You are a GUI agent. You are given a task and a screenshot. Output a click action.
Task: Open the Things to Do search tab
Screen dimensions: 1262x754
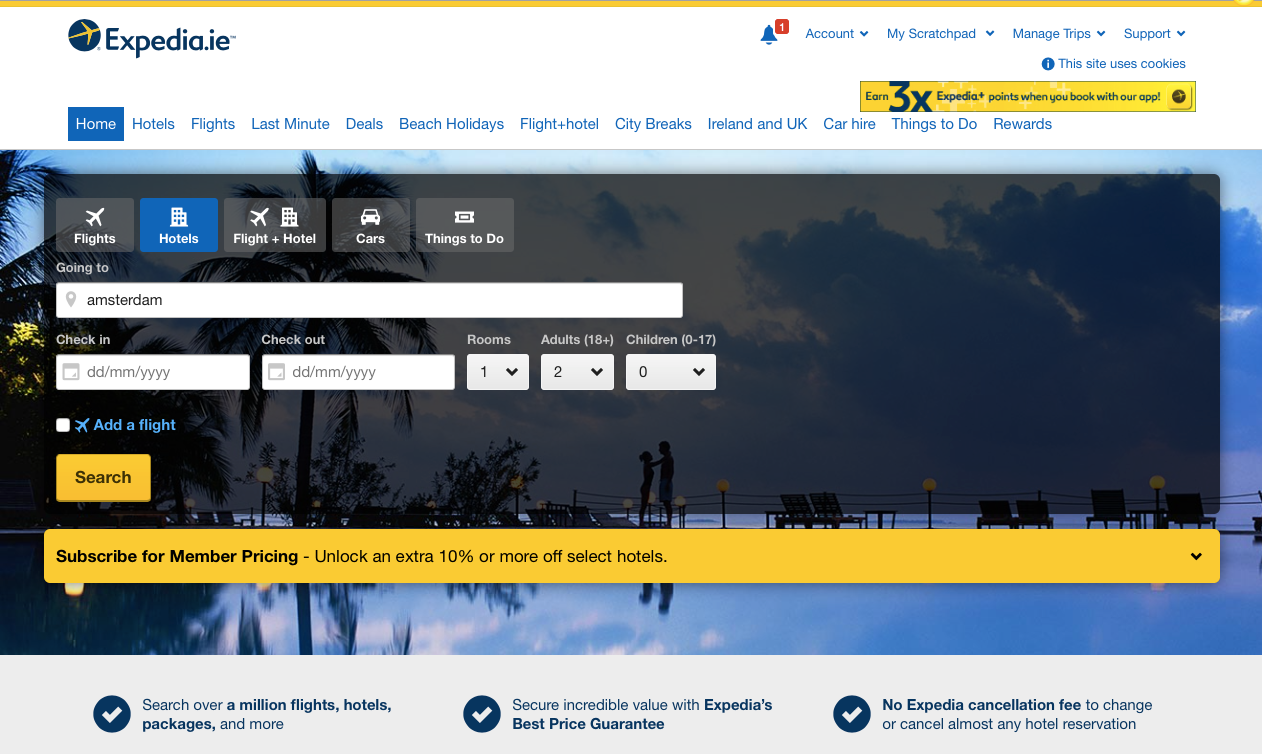(x=465, y=225)
